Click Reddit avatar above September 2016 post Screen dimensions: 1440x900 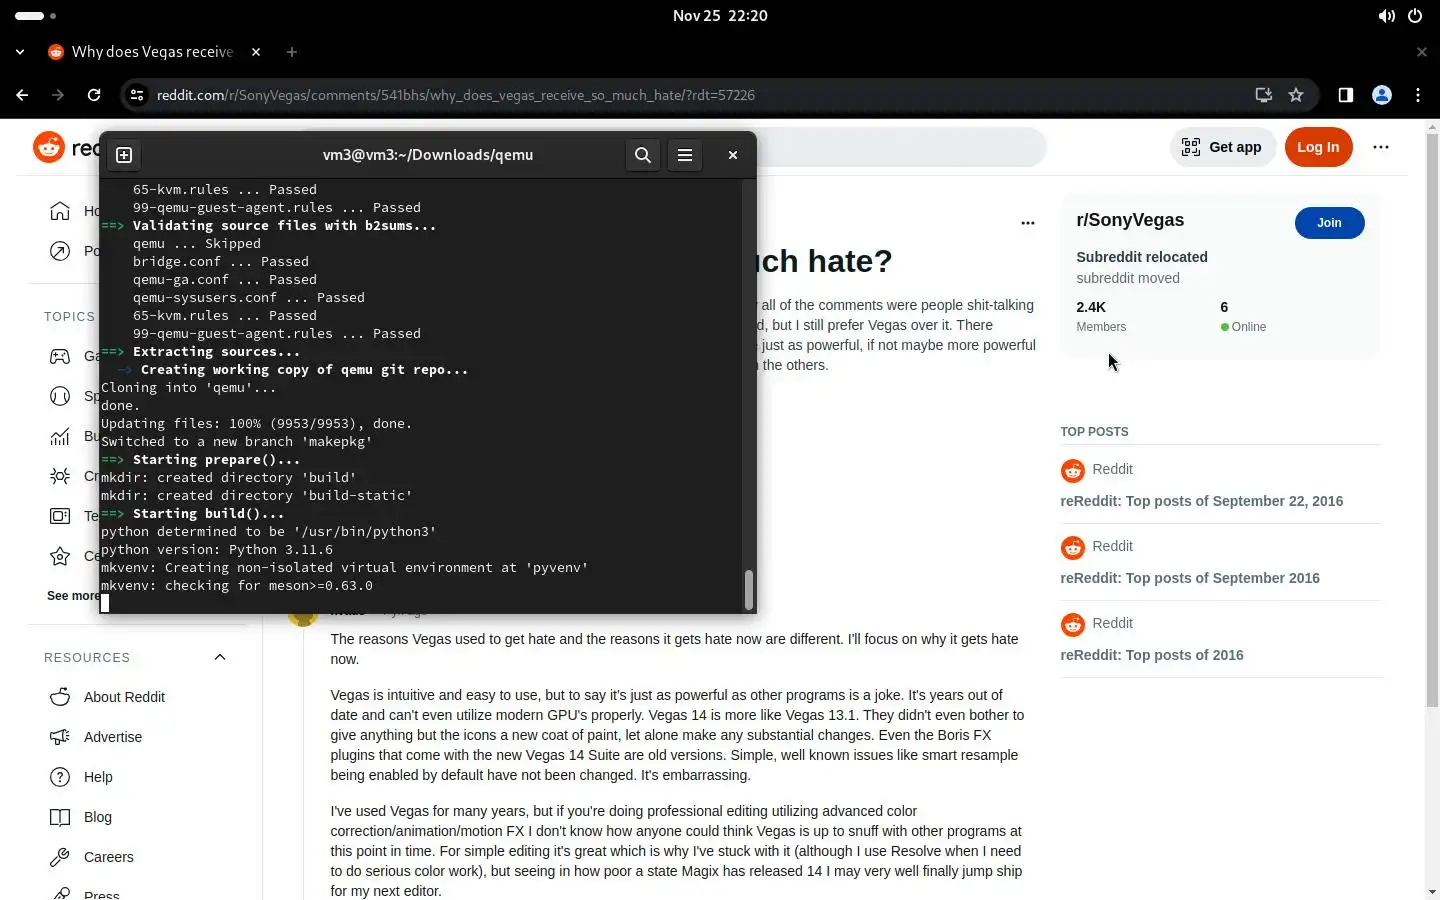point(1073,547)
